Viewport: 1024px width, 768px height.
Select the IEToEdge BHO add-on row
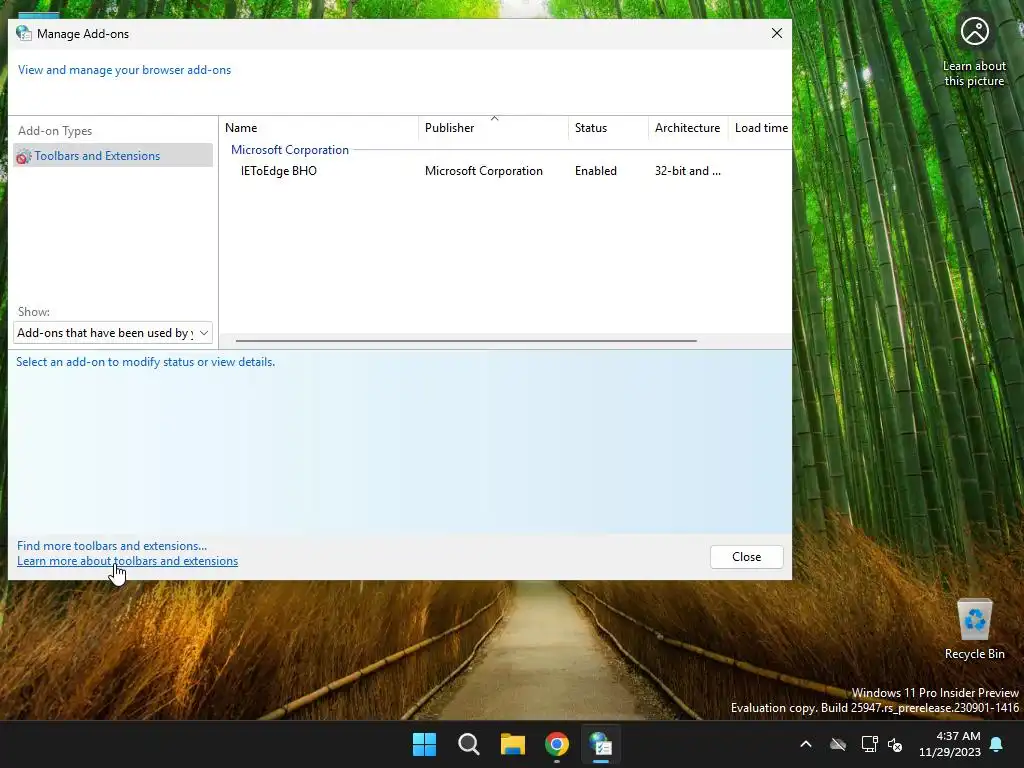coord(505,171)
